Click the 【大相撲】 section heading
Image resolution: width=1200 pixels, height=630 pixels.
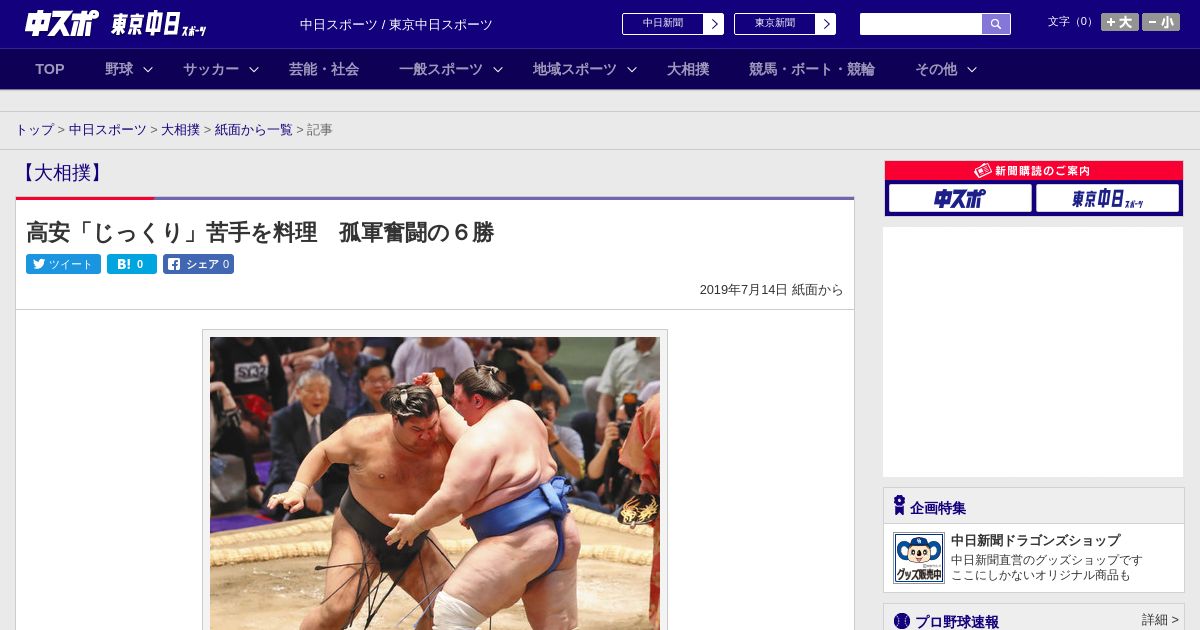tap(60, 173)
